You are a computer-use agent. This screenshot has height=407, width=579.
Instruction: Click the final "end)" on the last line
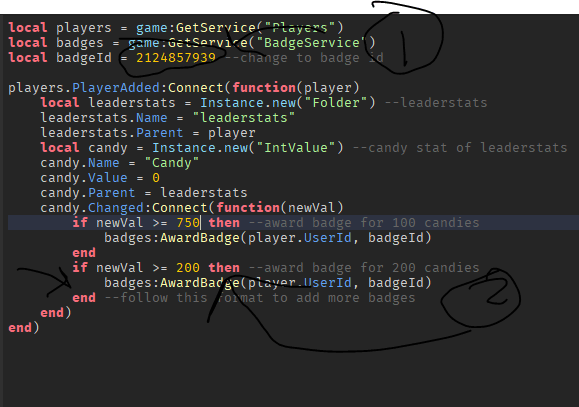pos(24,328)
